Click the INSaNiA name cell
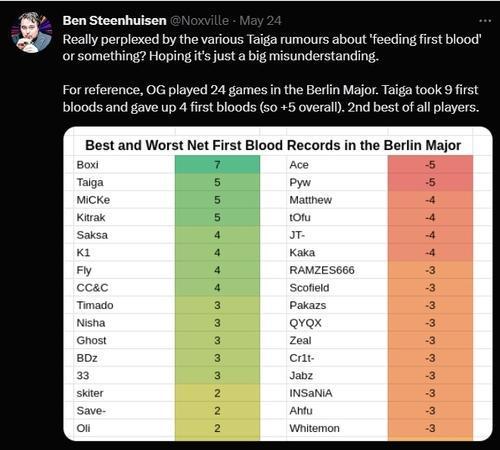500x450 pixels. (x=337, y=393)
